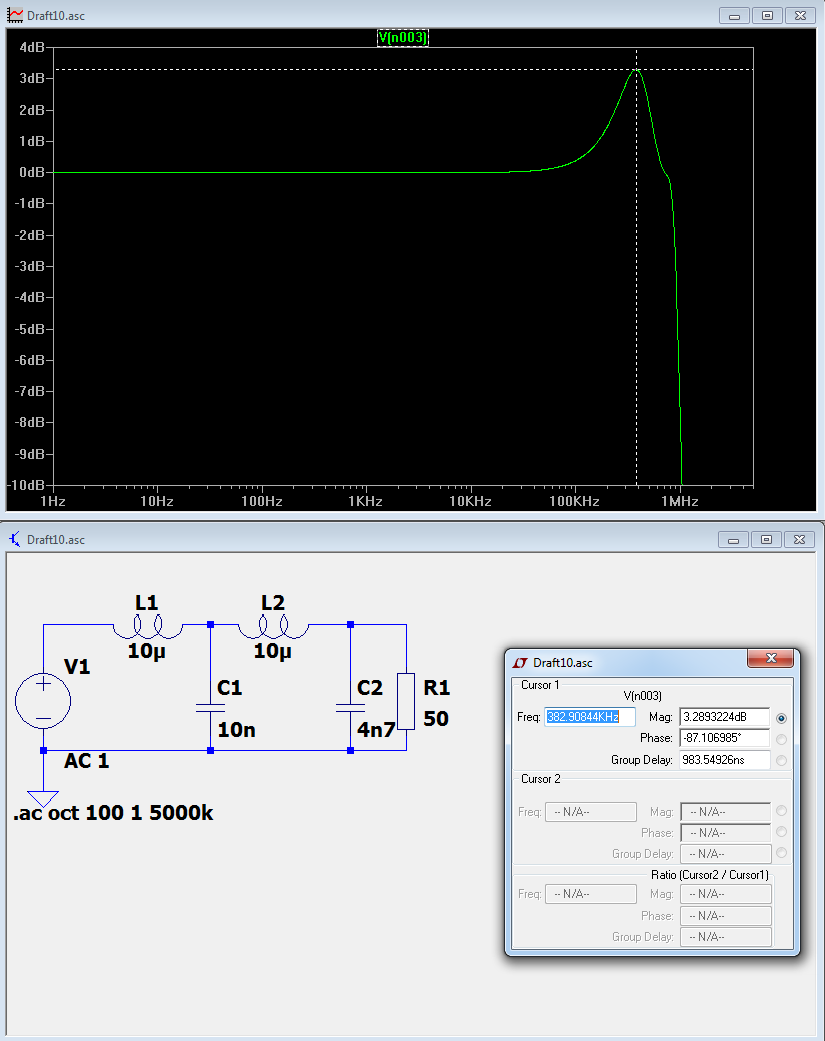Click the voltage source V1 symbol
Viewport: 825px width, 1041px height.
point(43,700)
